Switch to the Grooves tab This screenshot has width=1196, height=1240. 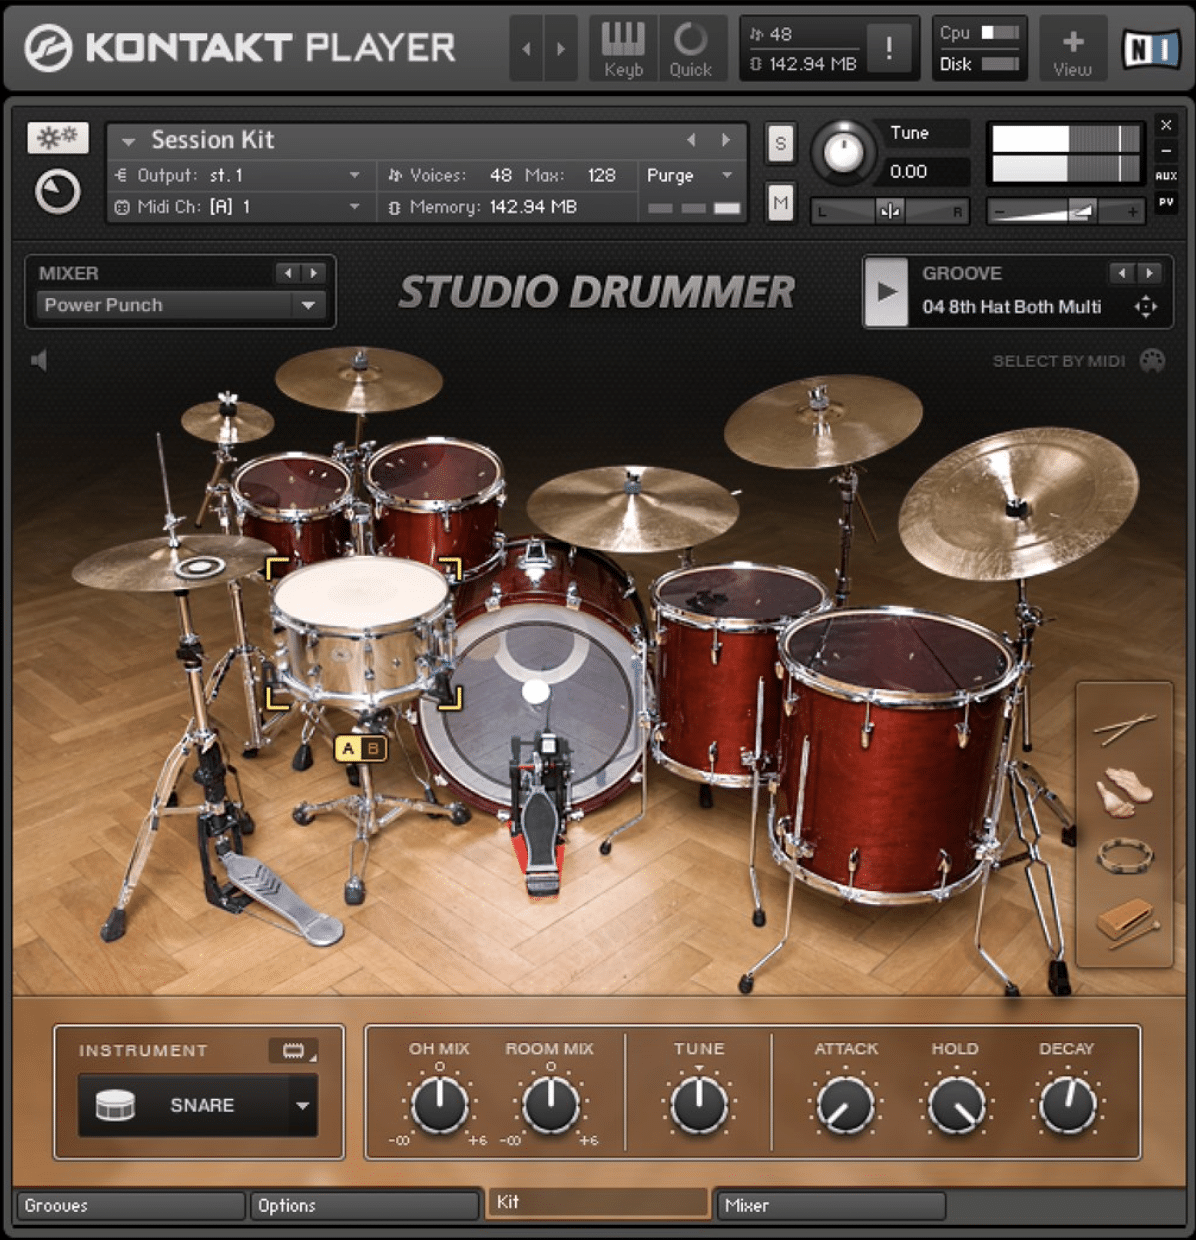click(x=129, y=1205)
